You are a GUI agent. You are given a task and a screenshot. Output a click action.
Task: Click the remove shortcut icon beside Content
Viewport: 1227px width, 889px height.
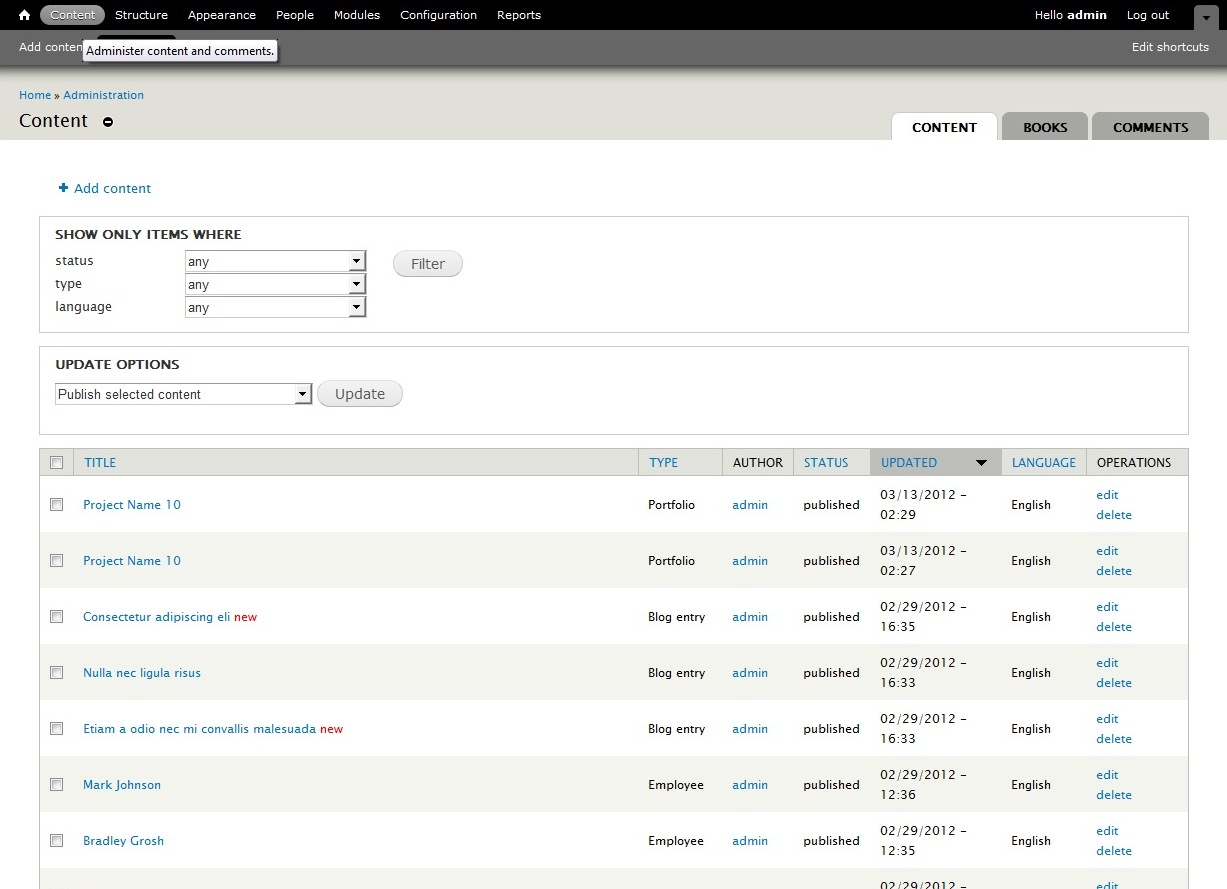pyautogui.click(x=108, y=122)
